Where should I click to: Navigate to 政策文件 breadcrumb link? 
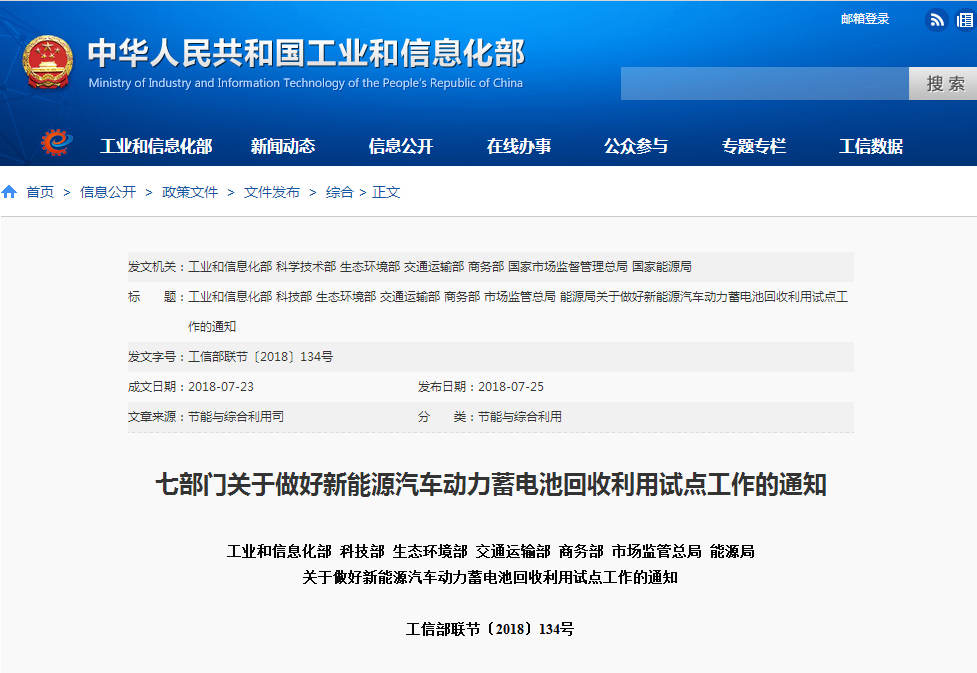(190, 192)
